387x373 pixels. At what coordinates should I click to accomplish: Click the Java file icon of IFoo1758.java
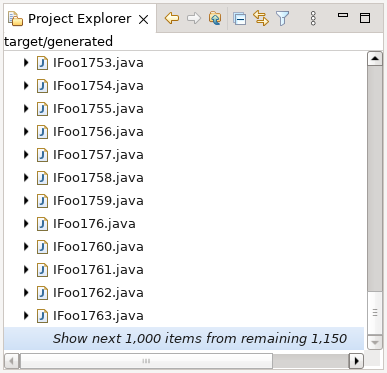pyautogui.click(x=42, y=178)
